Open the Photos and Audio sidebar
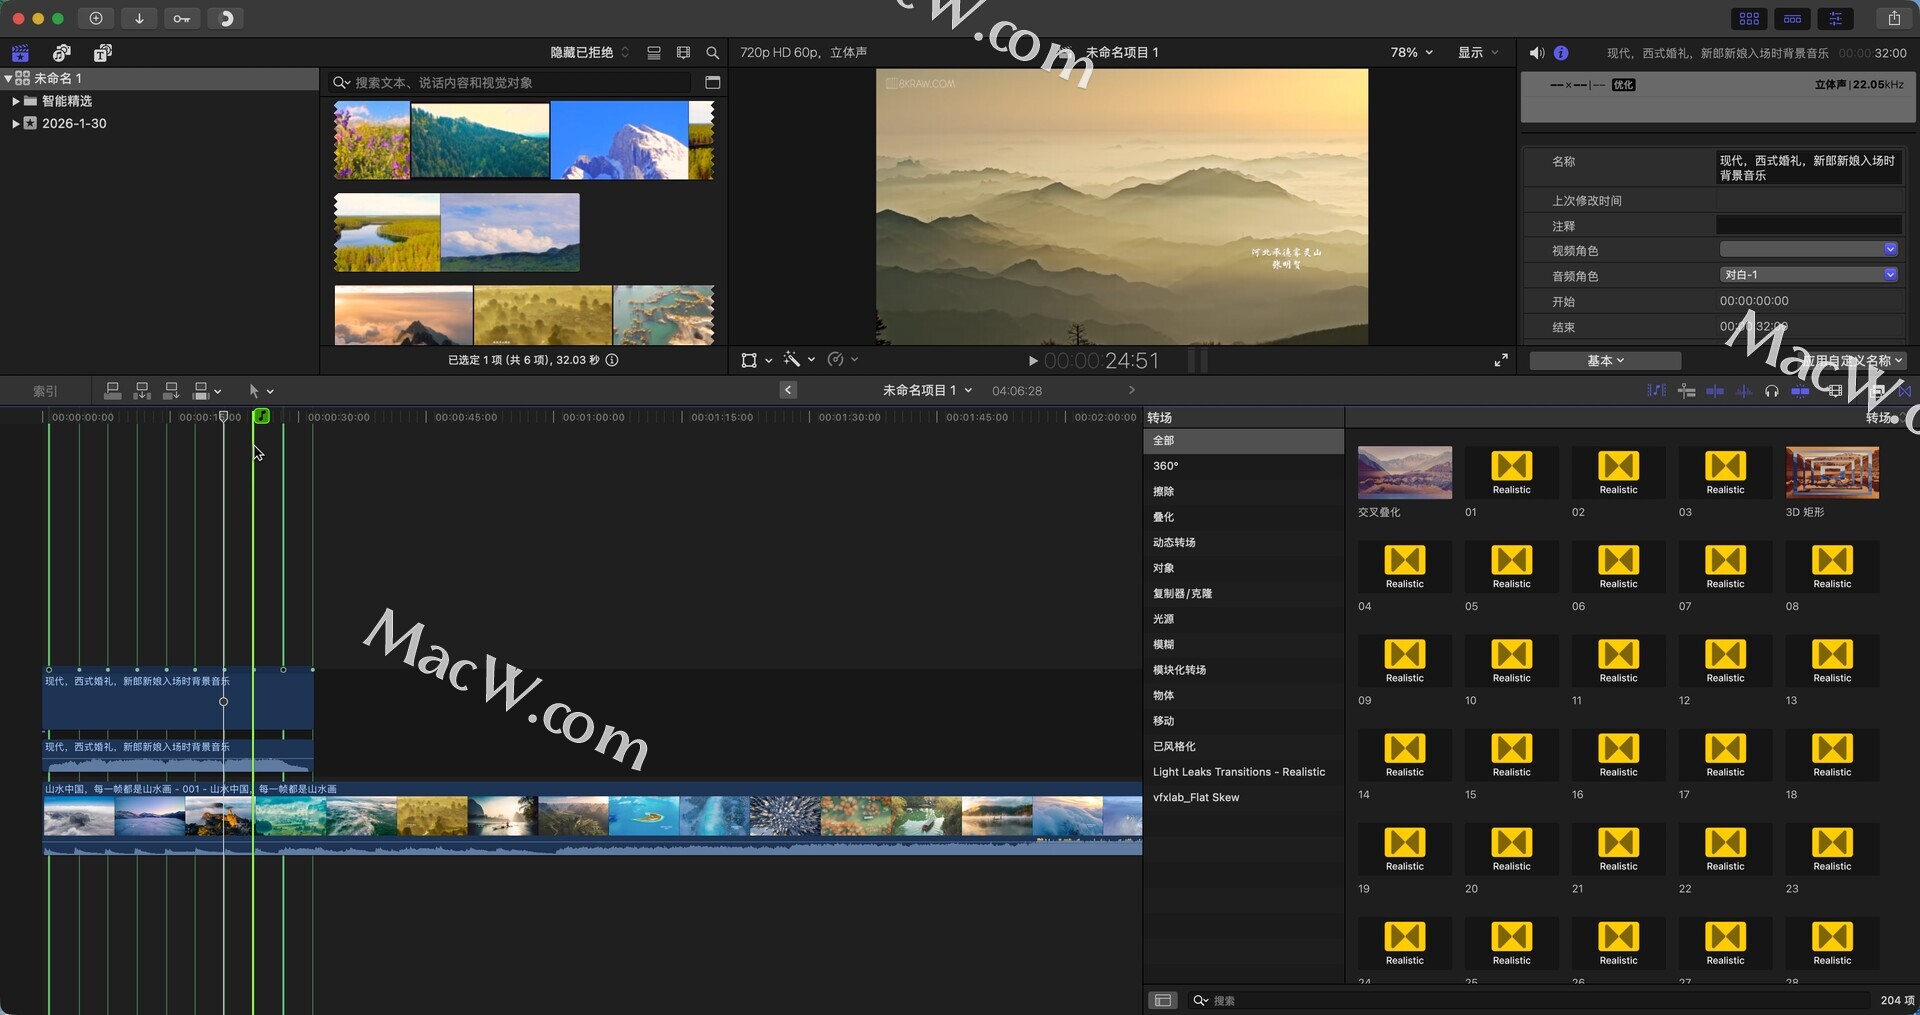 tap(61, 53)
